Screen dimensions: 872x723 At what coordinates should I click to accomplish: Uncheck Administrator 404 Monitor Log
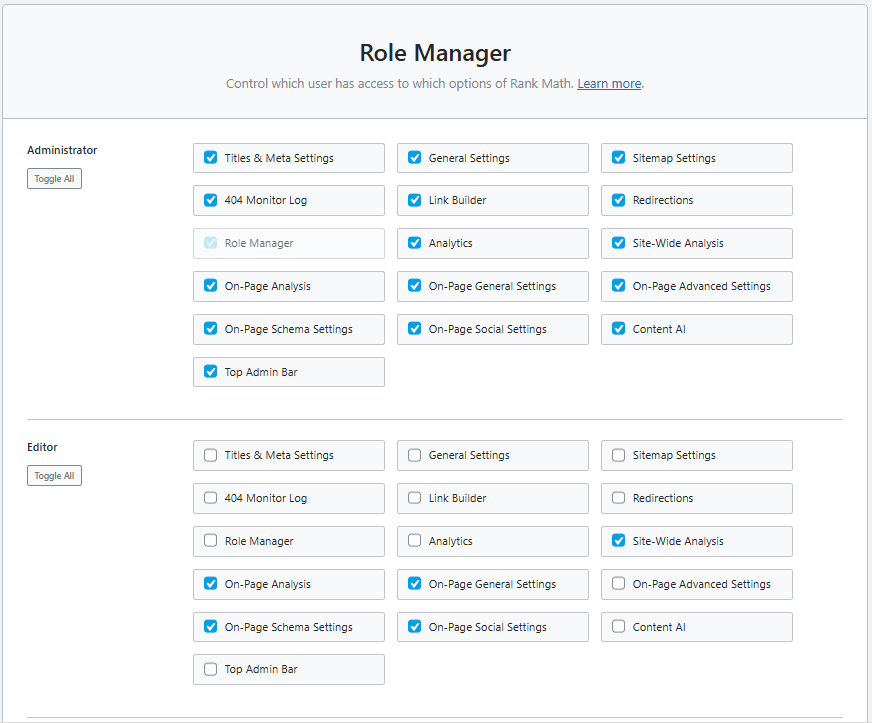point(210,200)
